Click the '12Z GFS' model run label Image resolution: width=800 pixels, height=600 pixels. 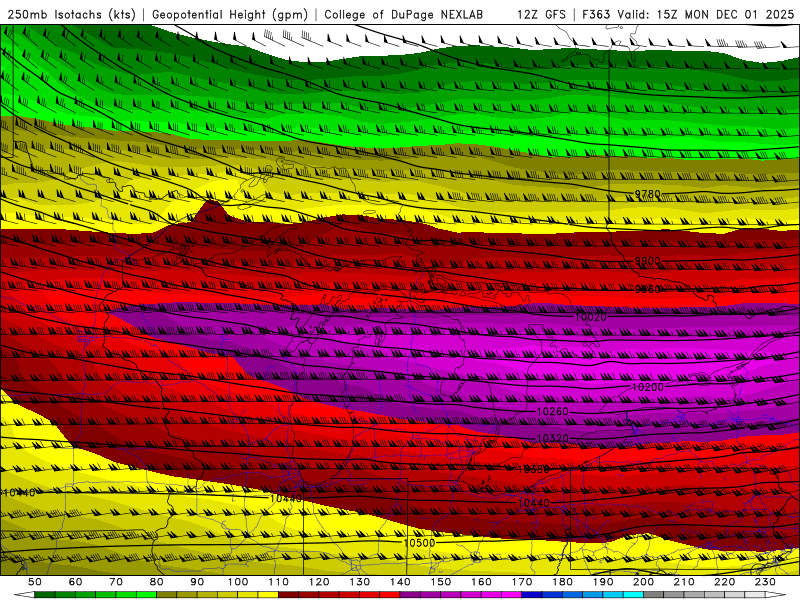click(541, 14)
